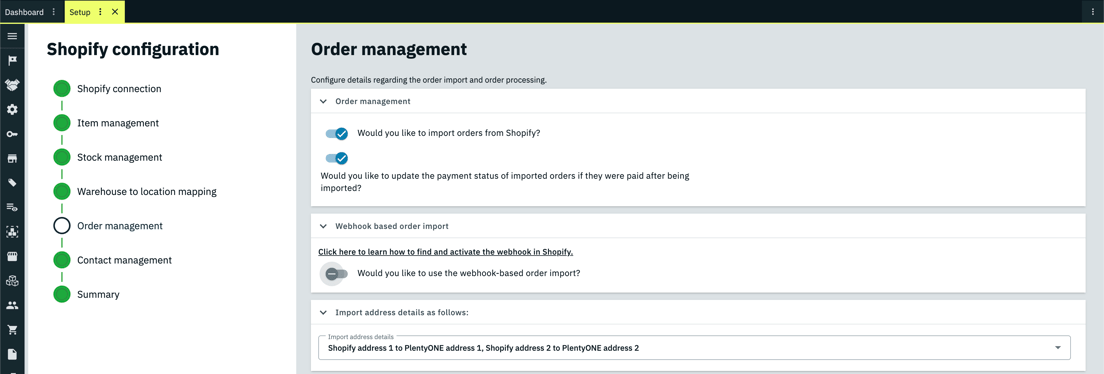This screenshot has width=1104, height=374.
Task: Open the settings gear in the sidebar
Action: [x=12, y=109]
